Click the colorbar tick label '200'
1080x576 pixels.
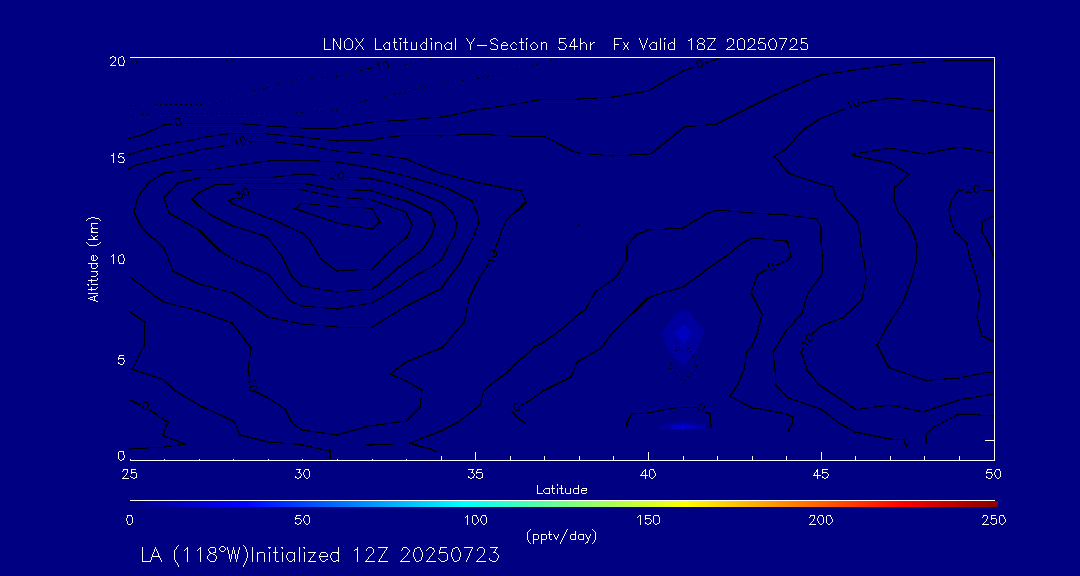[x=821, y=520]
